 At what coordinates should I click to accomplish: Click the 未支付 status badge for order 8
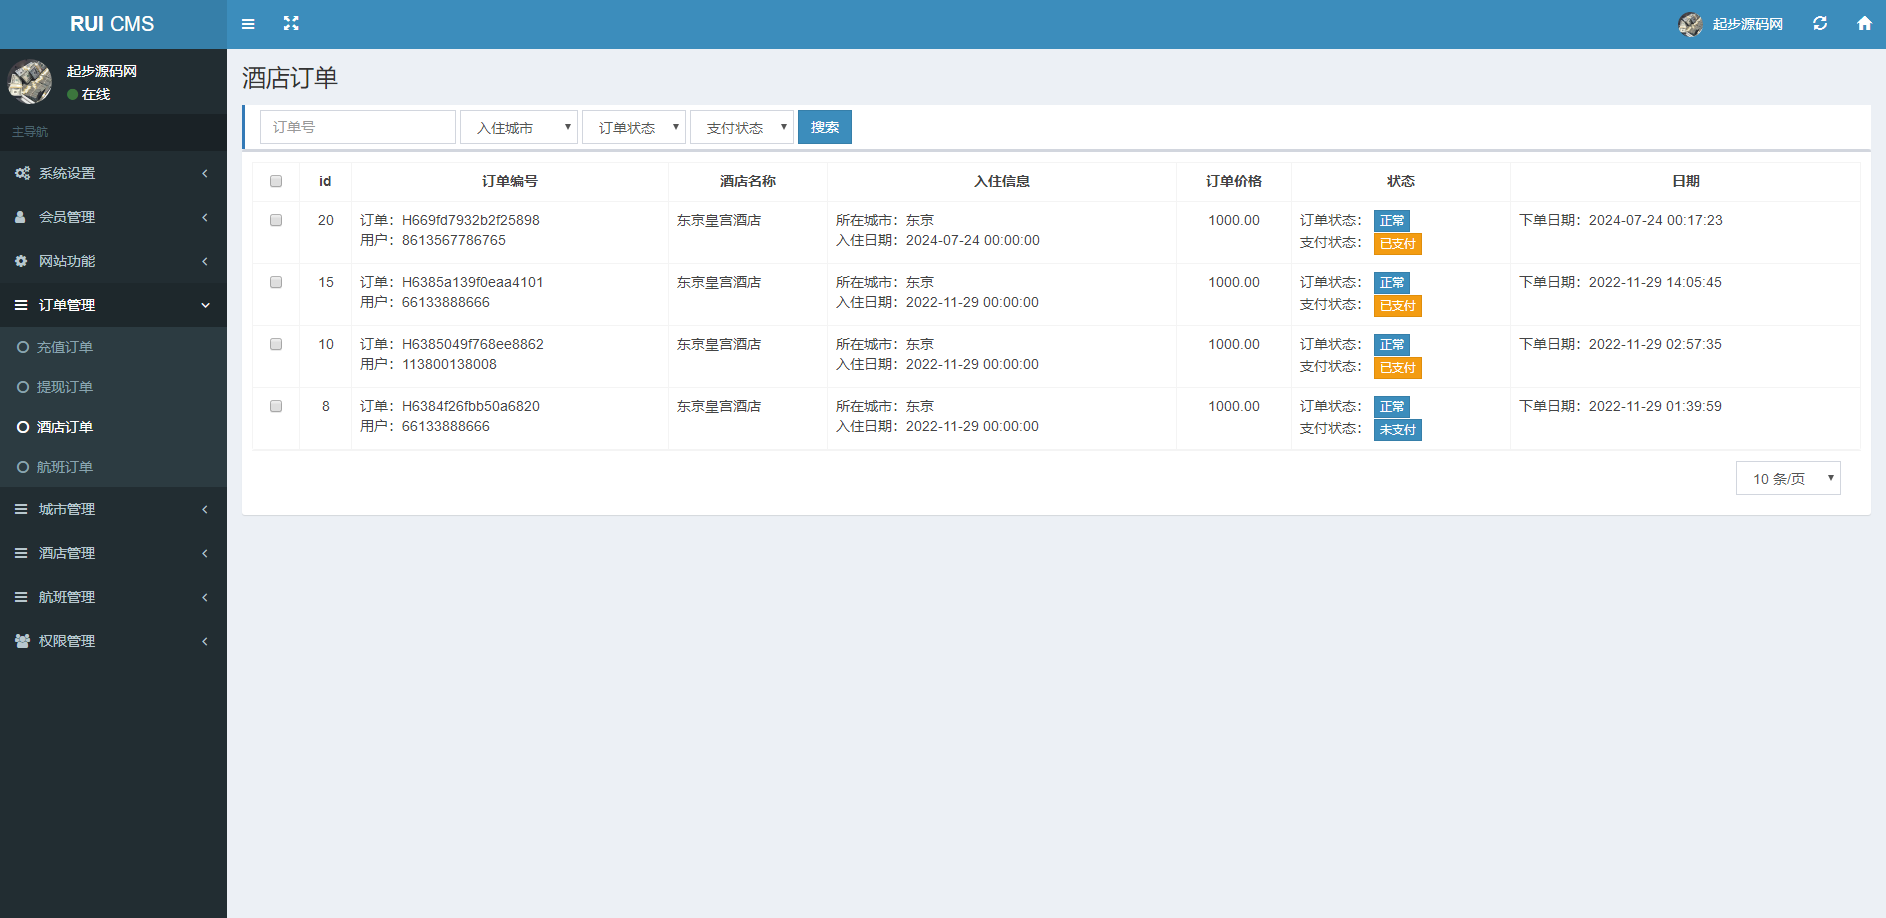[x=1397, y=430]
